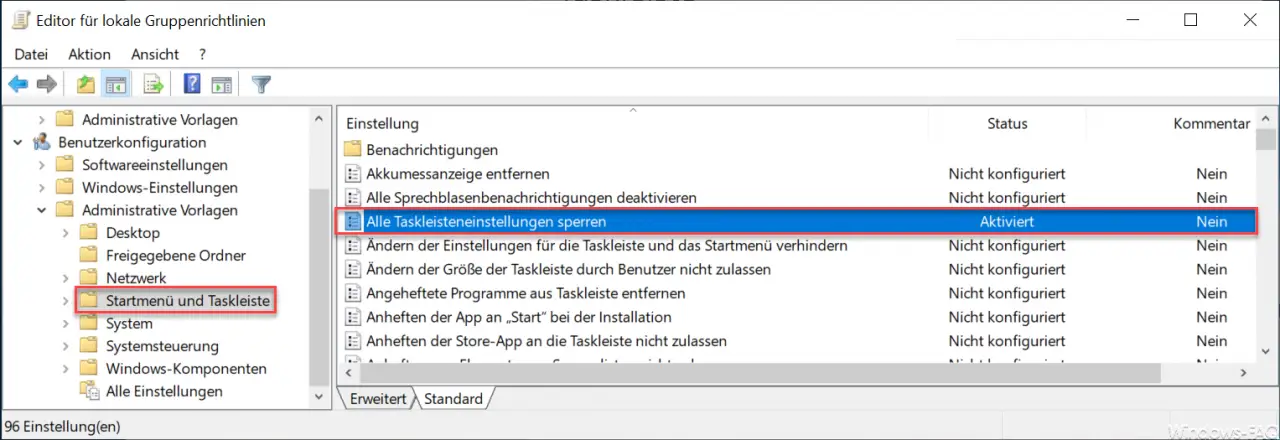Click the Up one level folder icon

tap(87, 84)
